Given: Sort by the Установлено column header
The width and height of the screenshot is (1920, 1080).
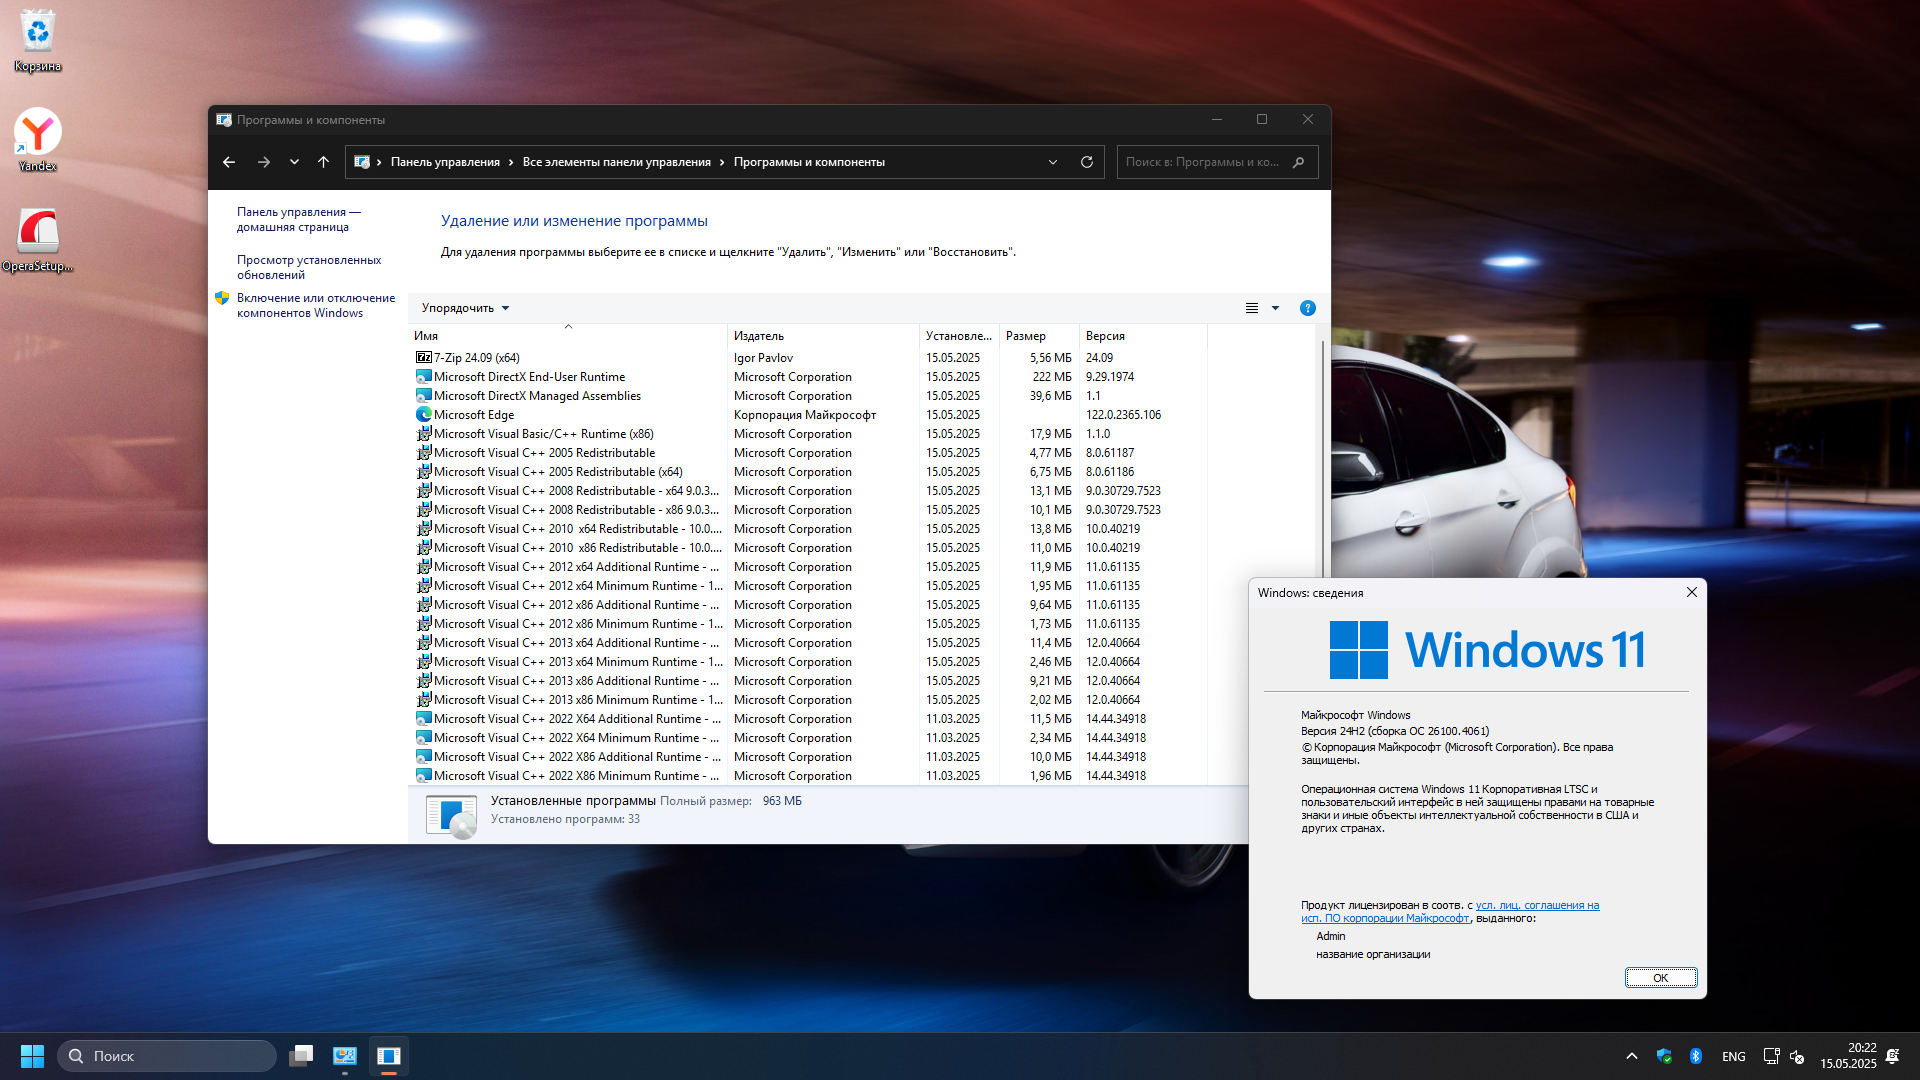Looking at the screenshot, I should (x=959, y=336).
